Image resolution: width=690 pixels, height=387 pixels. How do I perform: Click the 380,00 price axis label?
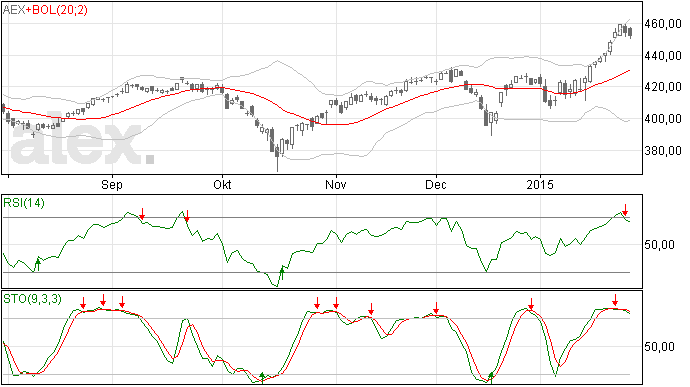pos(663,151)
